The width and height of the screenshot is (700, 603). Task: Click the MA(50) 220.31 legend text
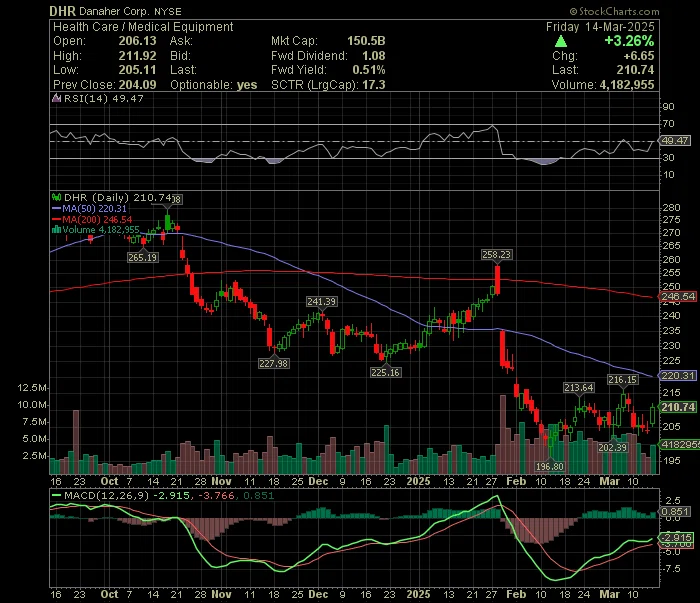tap(94, 208)
